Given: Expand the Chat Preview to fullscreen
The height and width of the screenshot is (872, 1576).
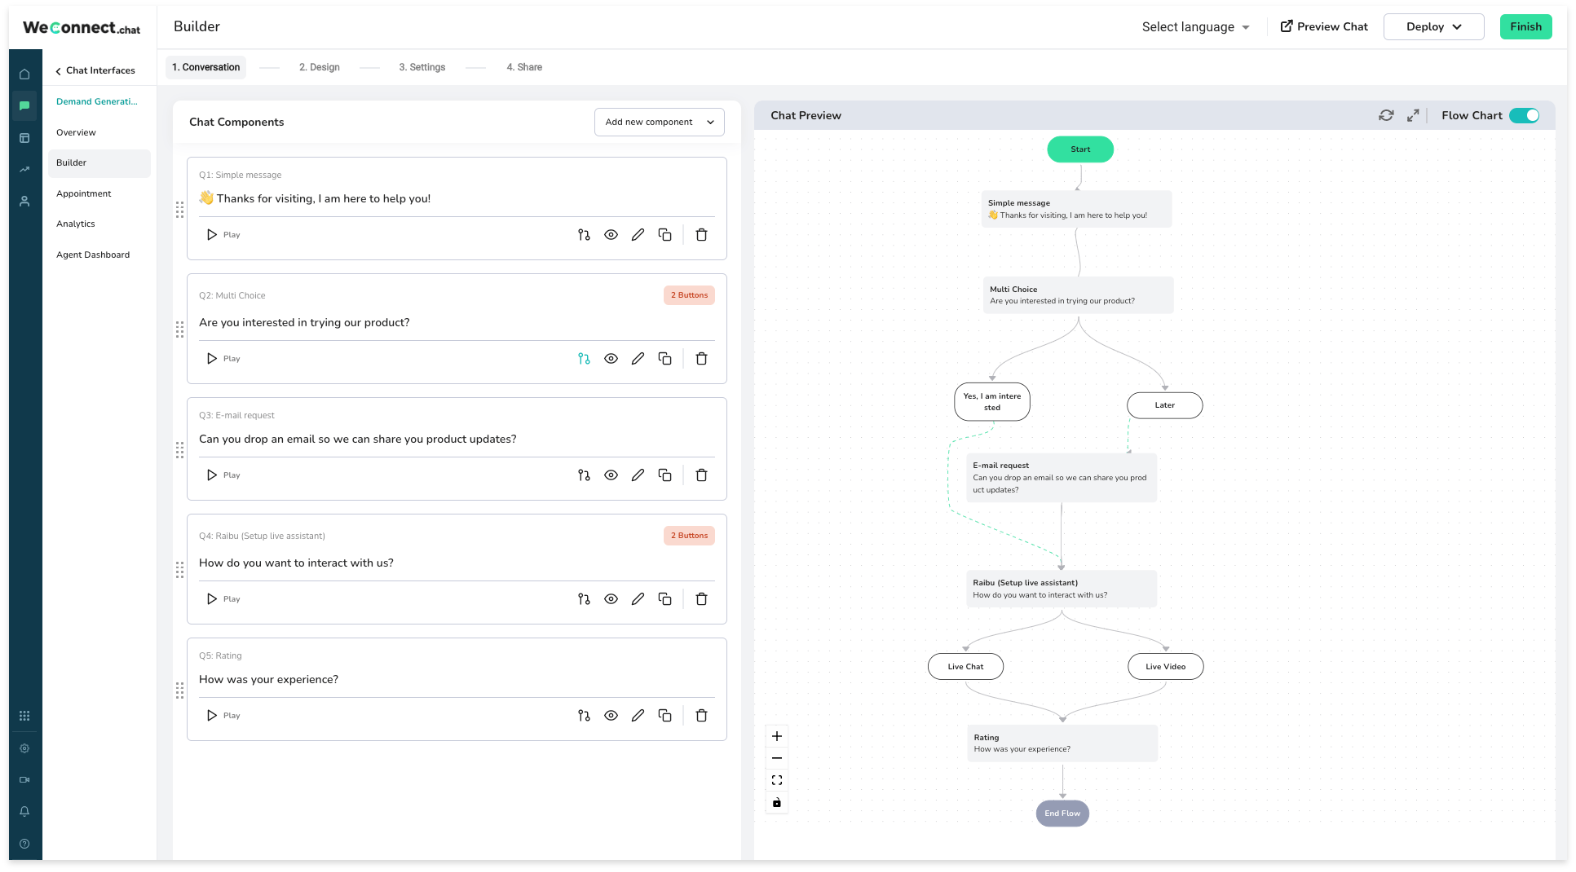Looking at the screenshot, I should tap(1413, 116).
